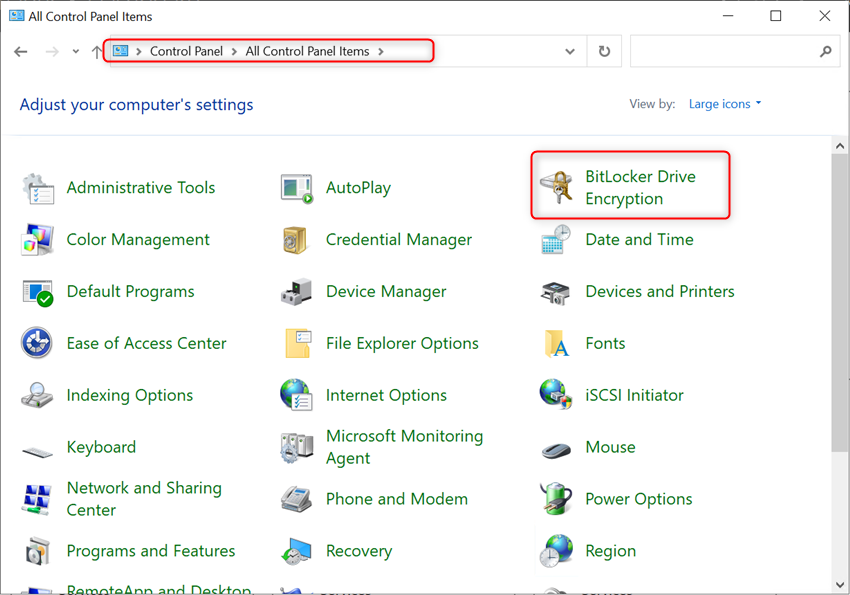Click the scrollbar down arrow

(x=840, y=585)
